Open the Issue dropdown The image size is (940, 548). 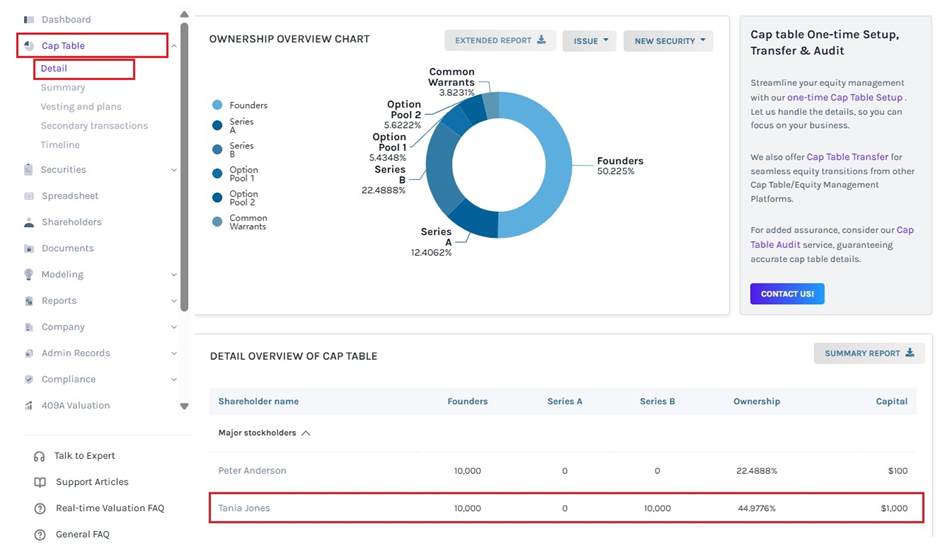589,41
